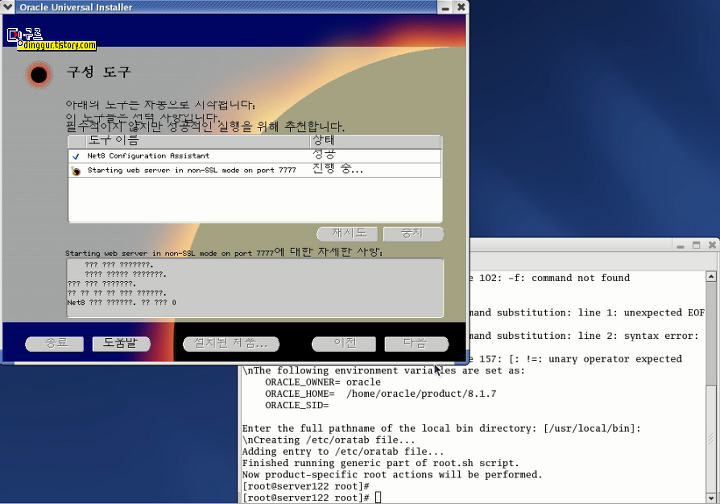Click 'command not found' line in terminal
Viewport: 720px width, 504px height.
[x=550, y=278]
